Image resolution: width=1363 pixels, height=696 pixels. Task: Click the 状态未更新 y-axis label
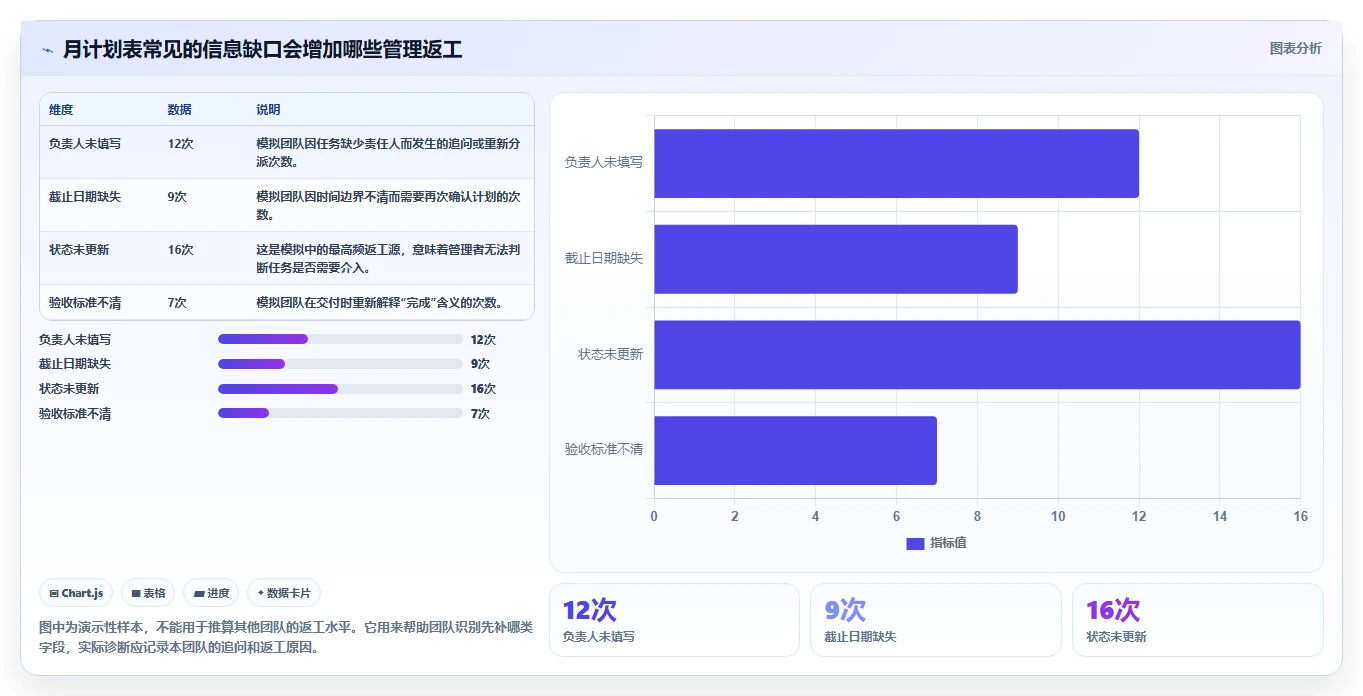(610, 354)
